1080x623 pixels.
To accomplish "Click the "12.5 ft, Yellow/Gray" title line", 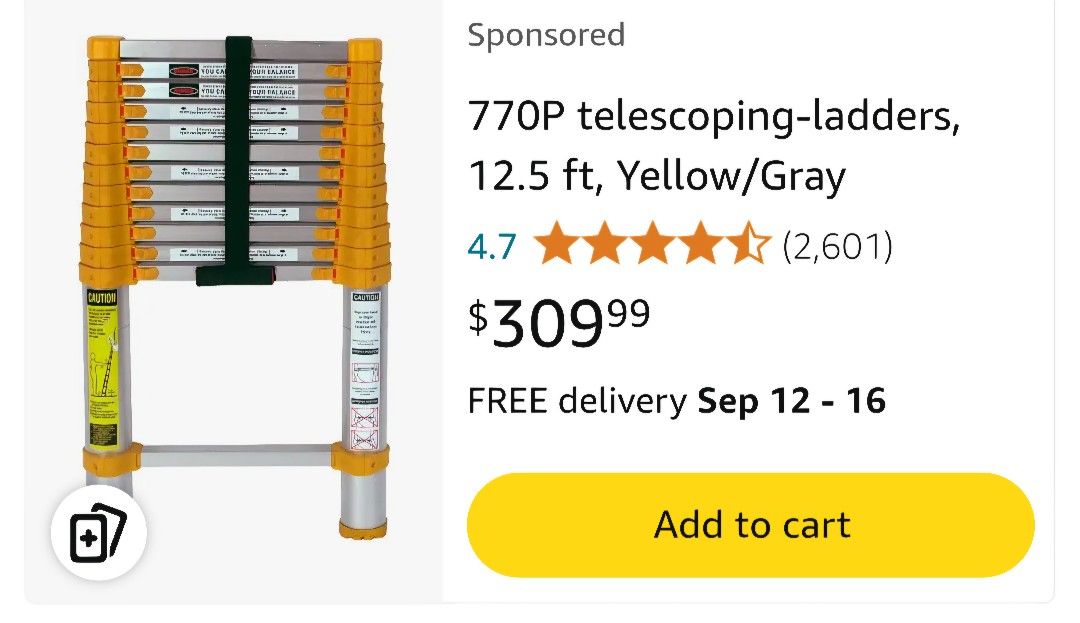I will click(x=657, y=177).
